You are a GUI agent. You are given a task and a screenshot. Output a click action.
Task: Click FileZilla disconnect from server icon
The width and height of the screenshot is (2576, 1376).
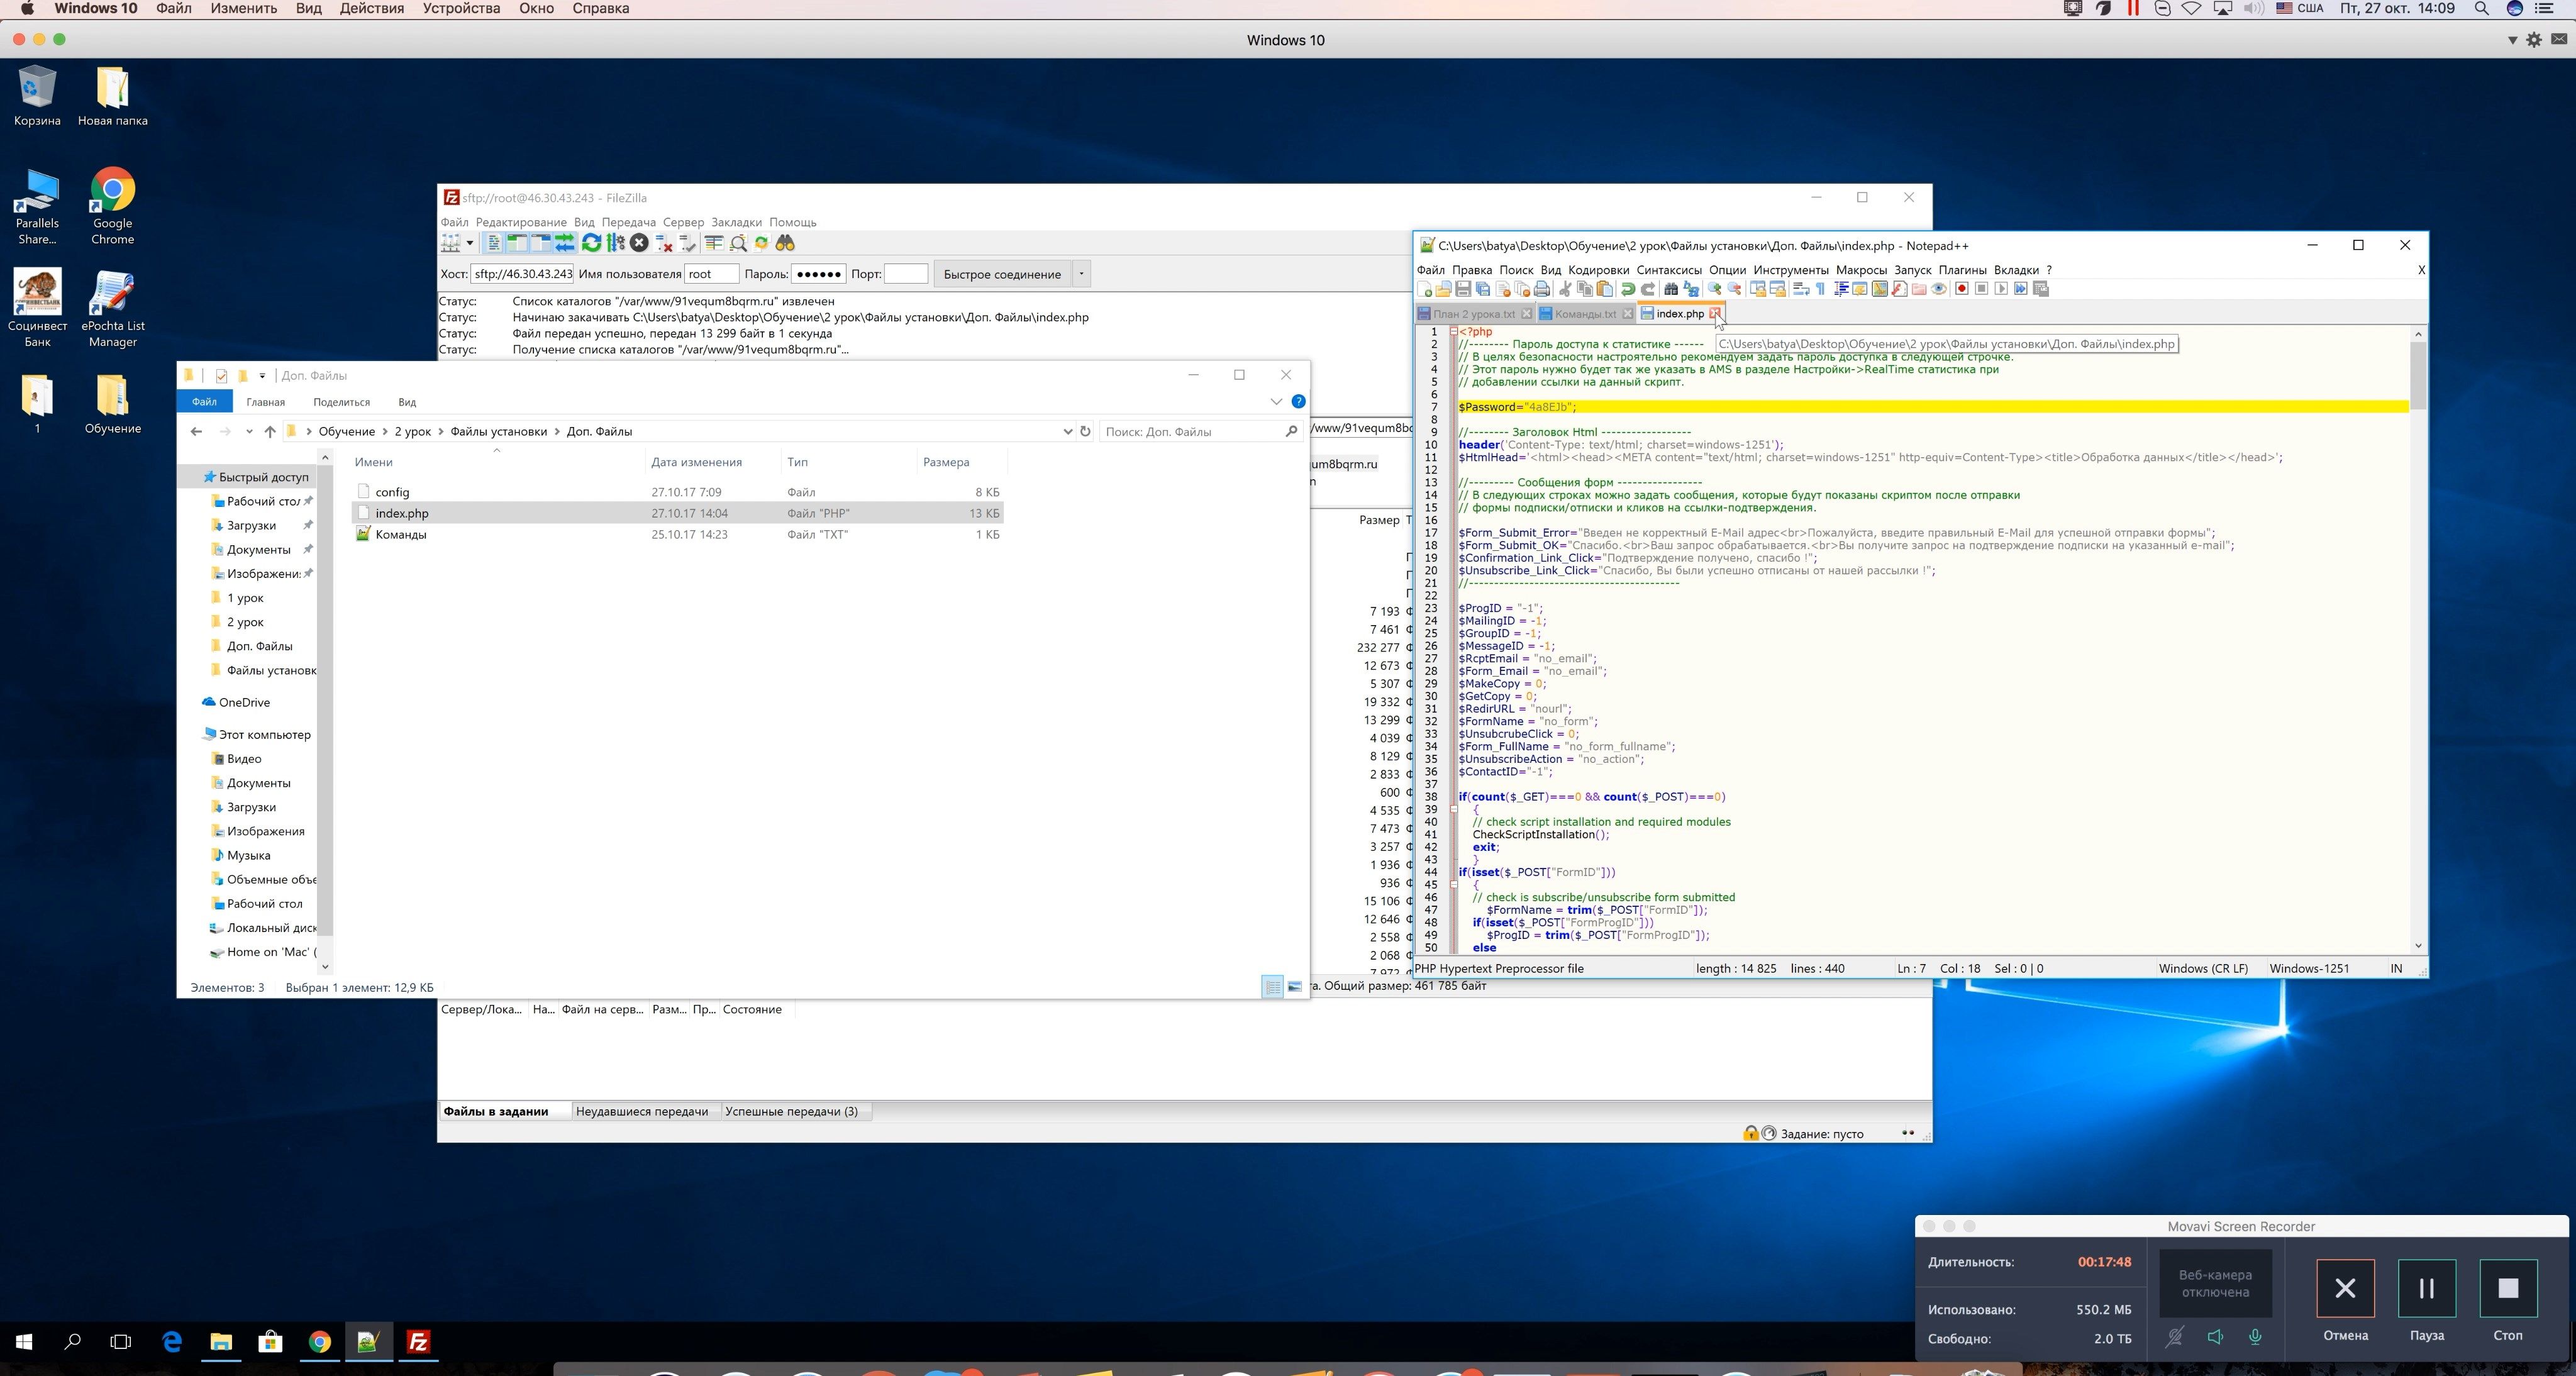coord(663,244)
